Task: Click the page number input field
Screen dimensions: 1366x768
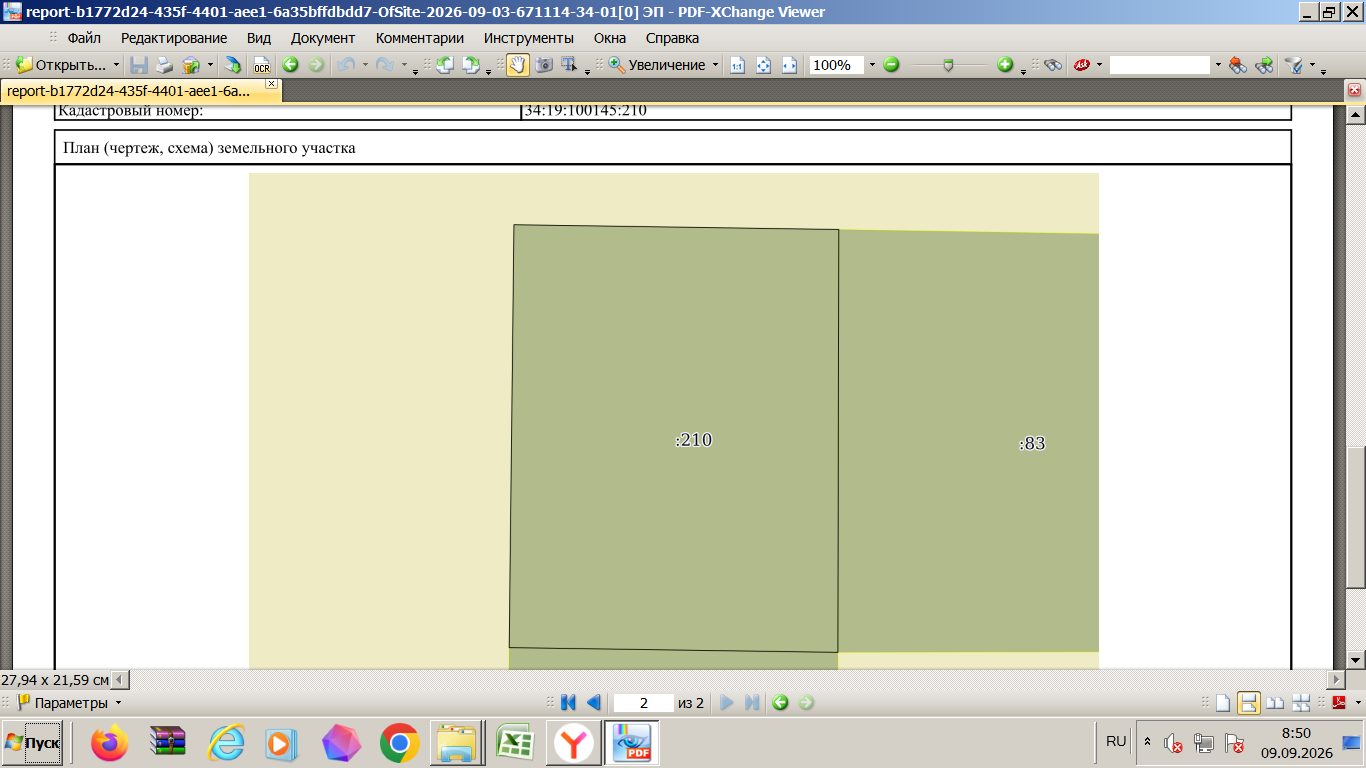Action: [x=643, y=703]
